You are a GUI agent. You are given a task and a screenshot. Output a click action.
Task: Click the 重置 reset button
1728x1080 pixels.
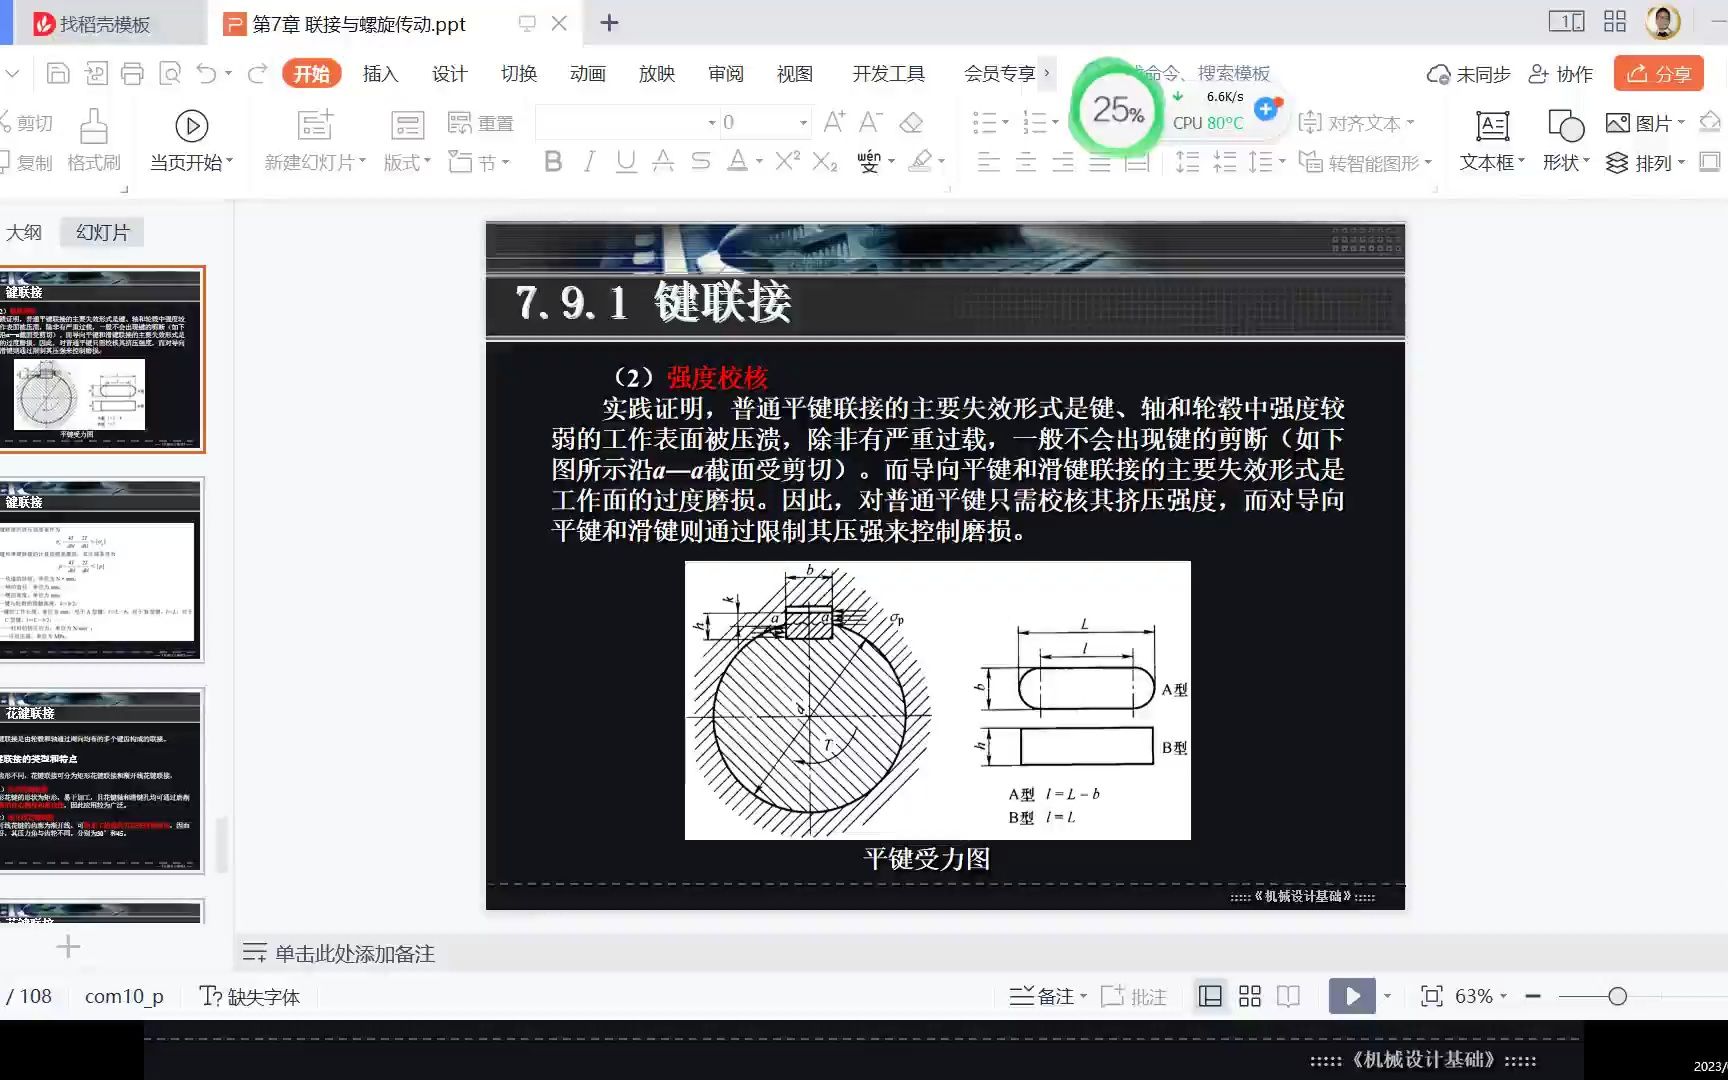481,123
